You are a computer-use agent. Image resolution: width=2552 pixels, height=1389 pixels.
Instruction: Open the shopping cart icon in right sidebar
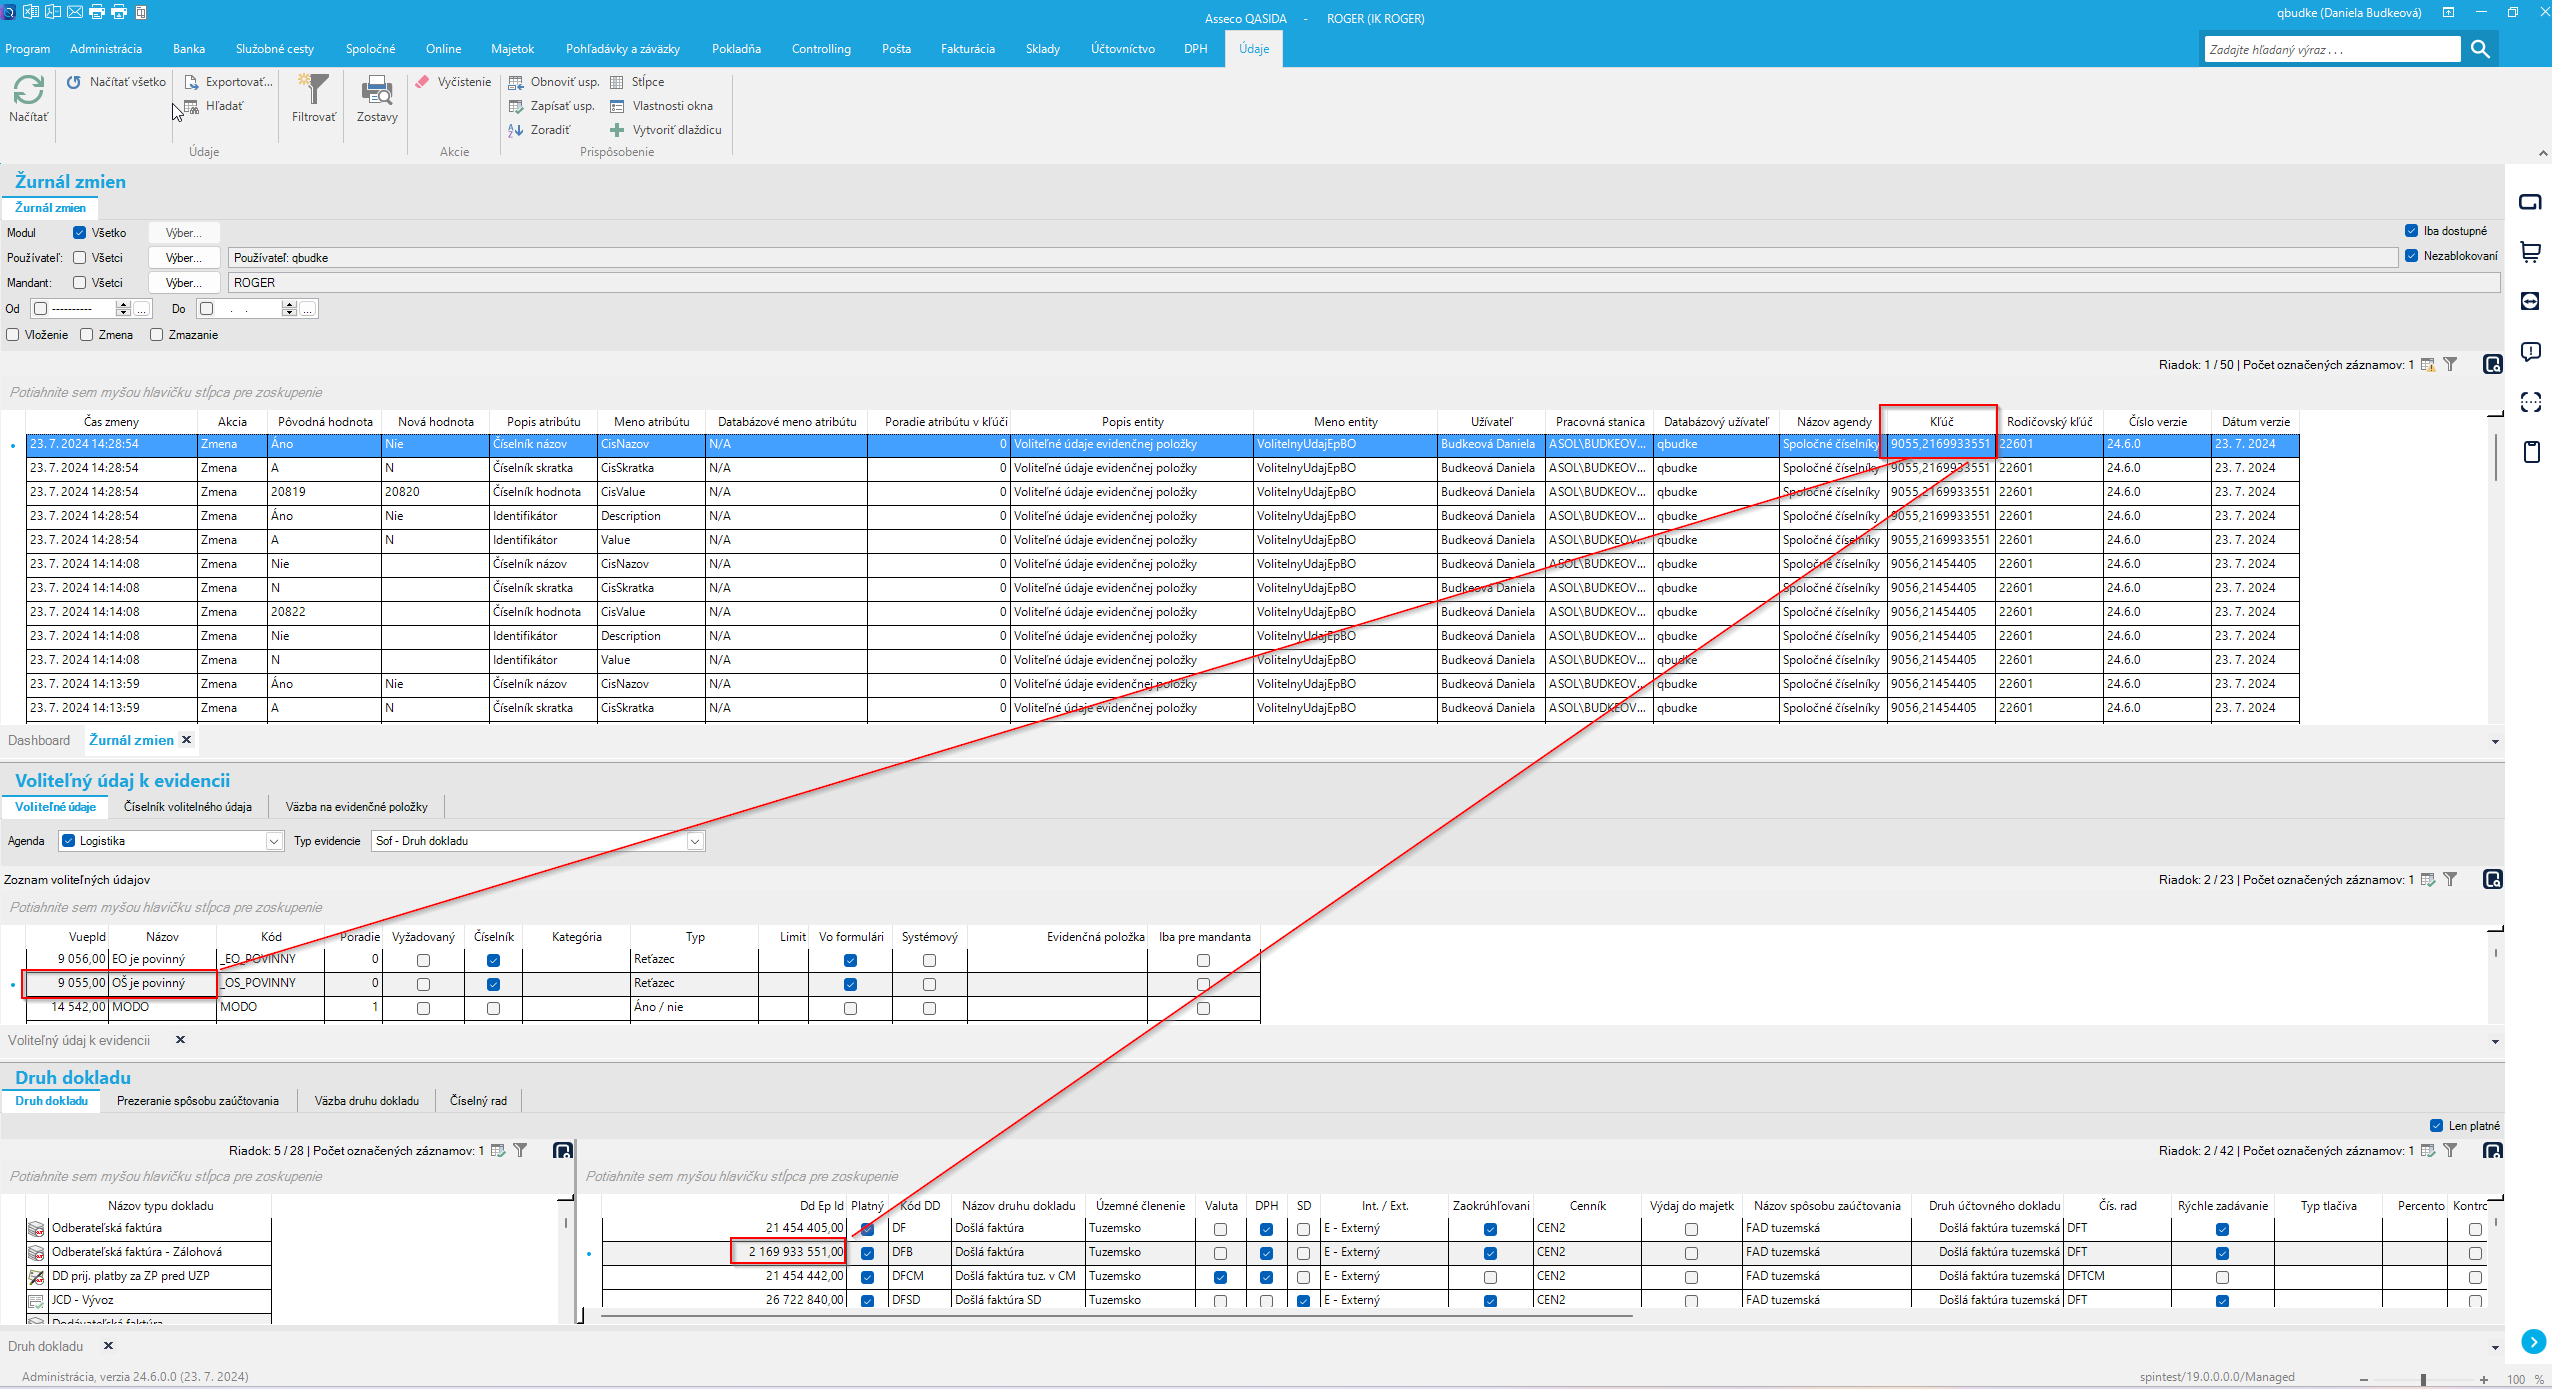point(2531,252)
